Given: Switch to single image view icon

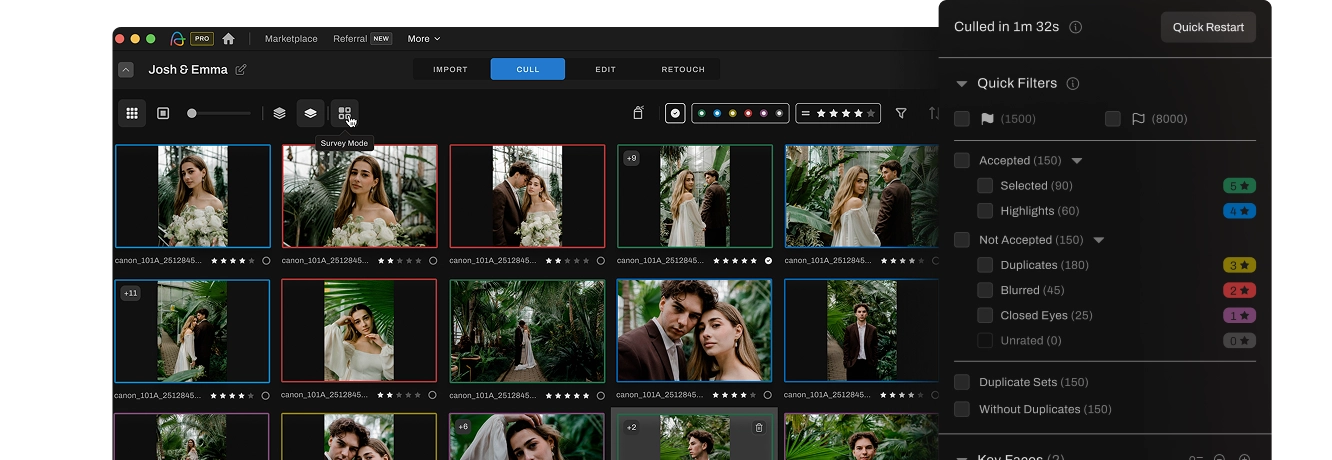Looking at the screenshot, I should 163,114.
